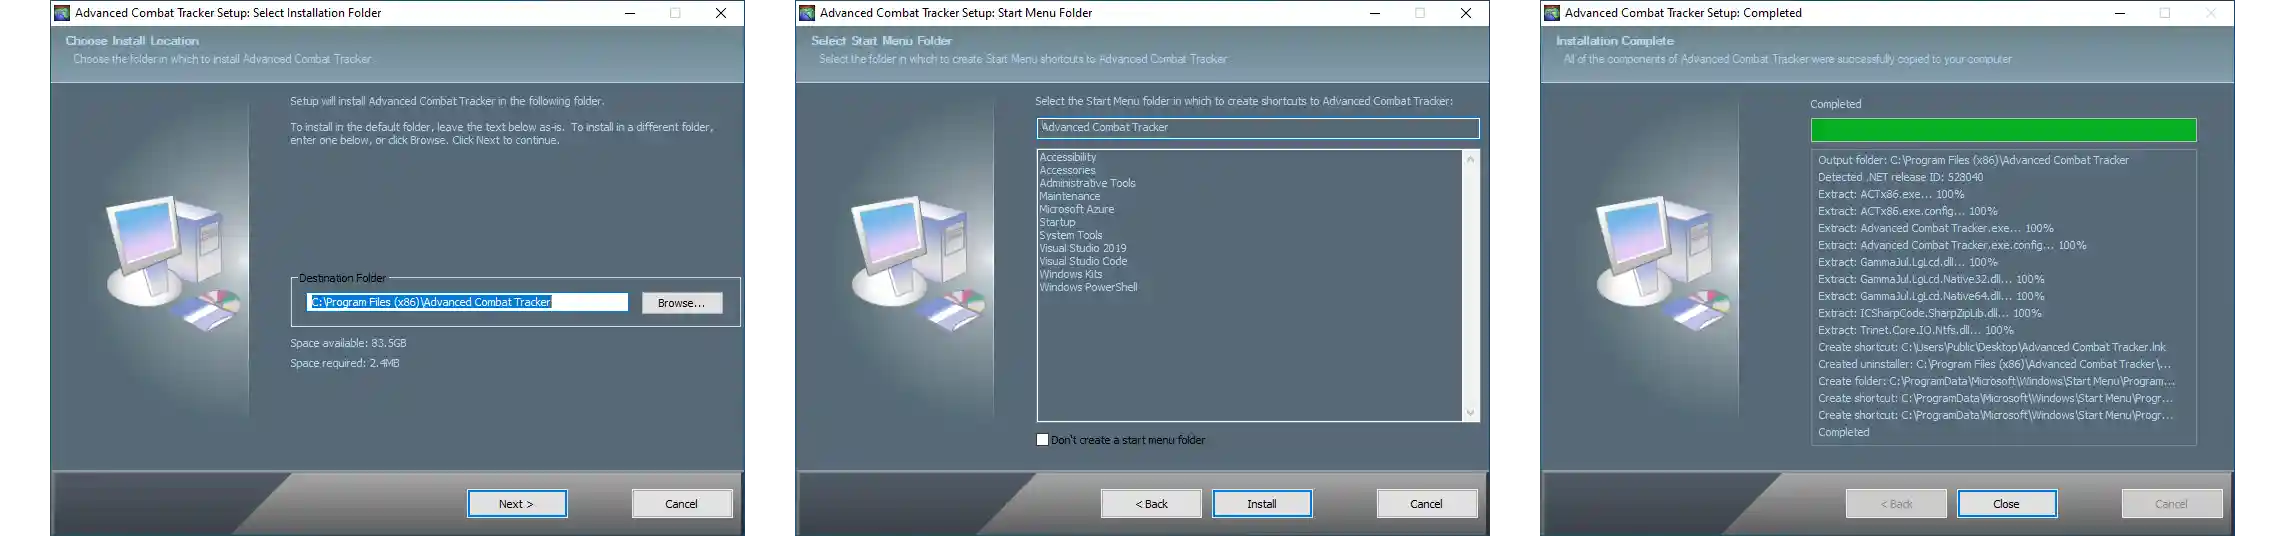Click app icon in Select Installation Folder title bar
Image resolution: width=2285 pixels, height=536 pixels.
62,13
